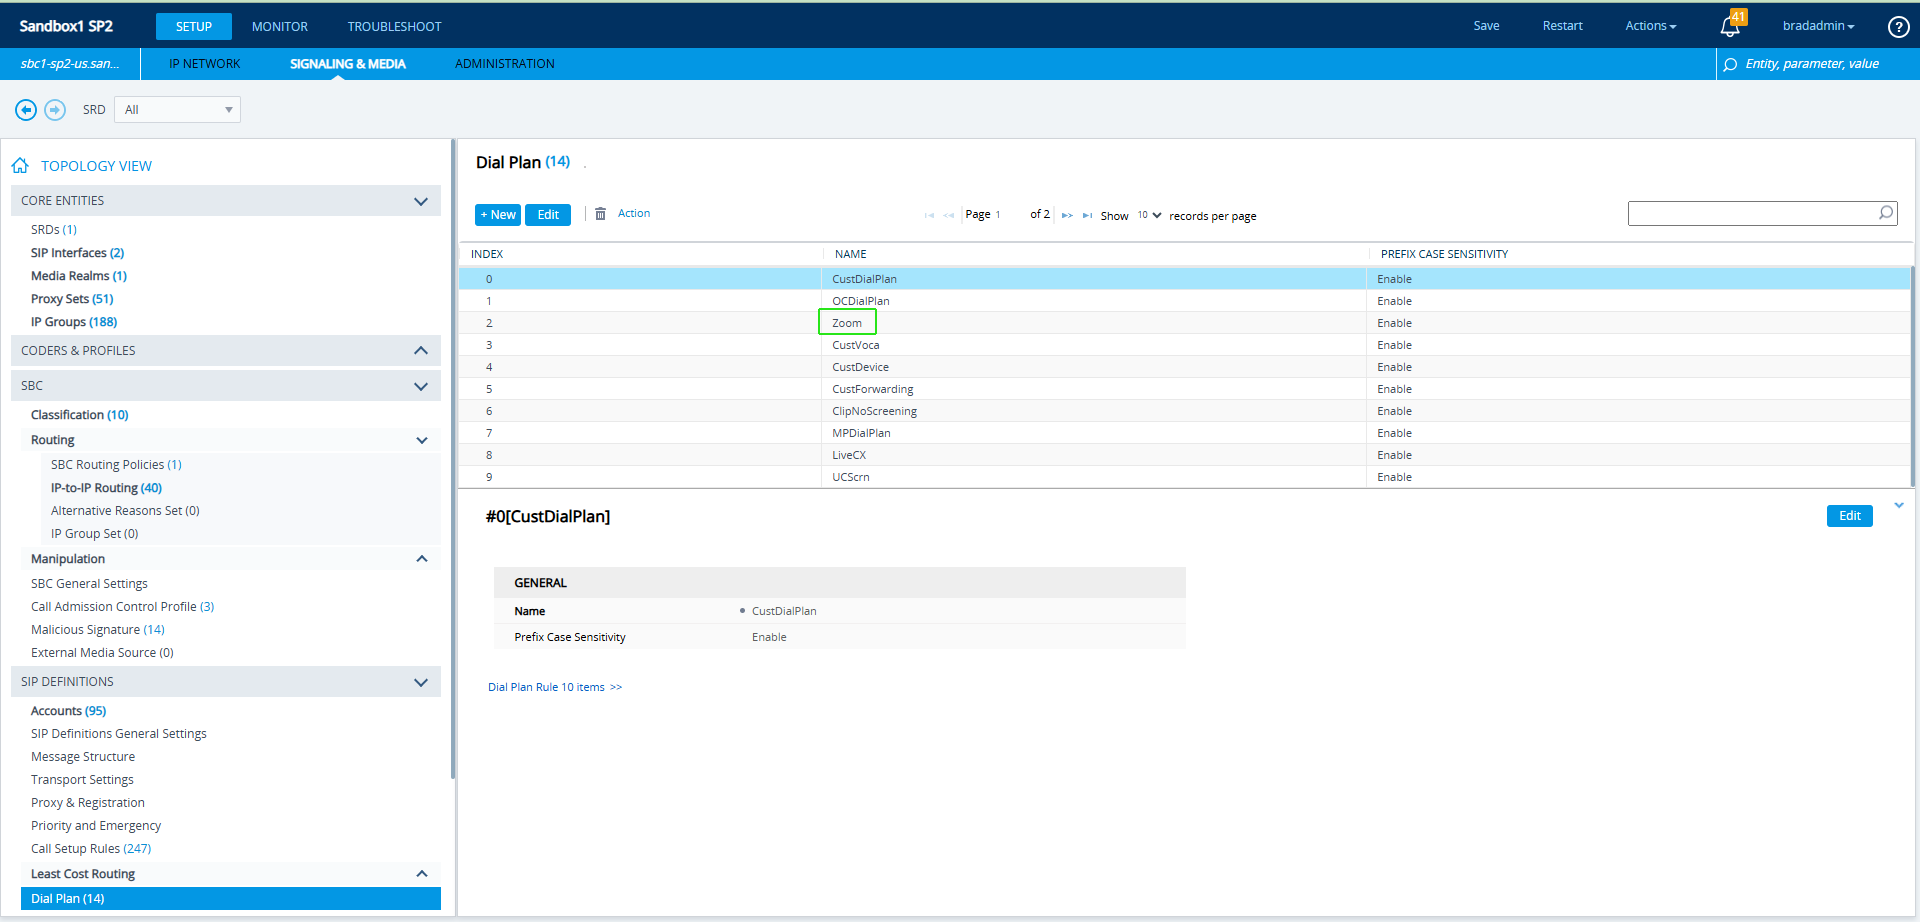Collapse the Core Entities section
Image resolution: width=1920 pixels, height=922 pixels.
(x=421, y=201)
